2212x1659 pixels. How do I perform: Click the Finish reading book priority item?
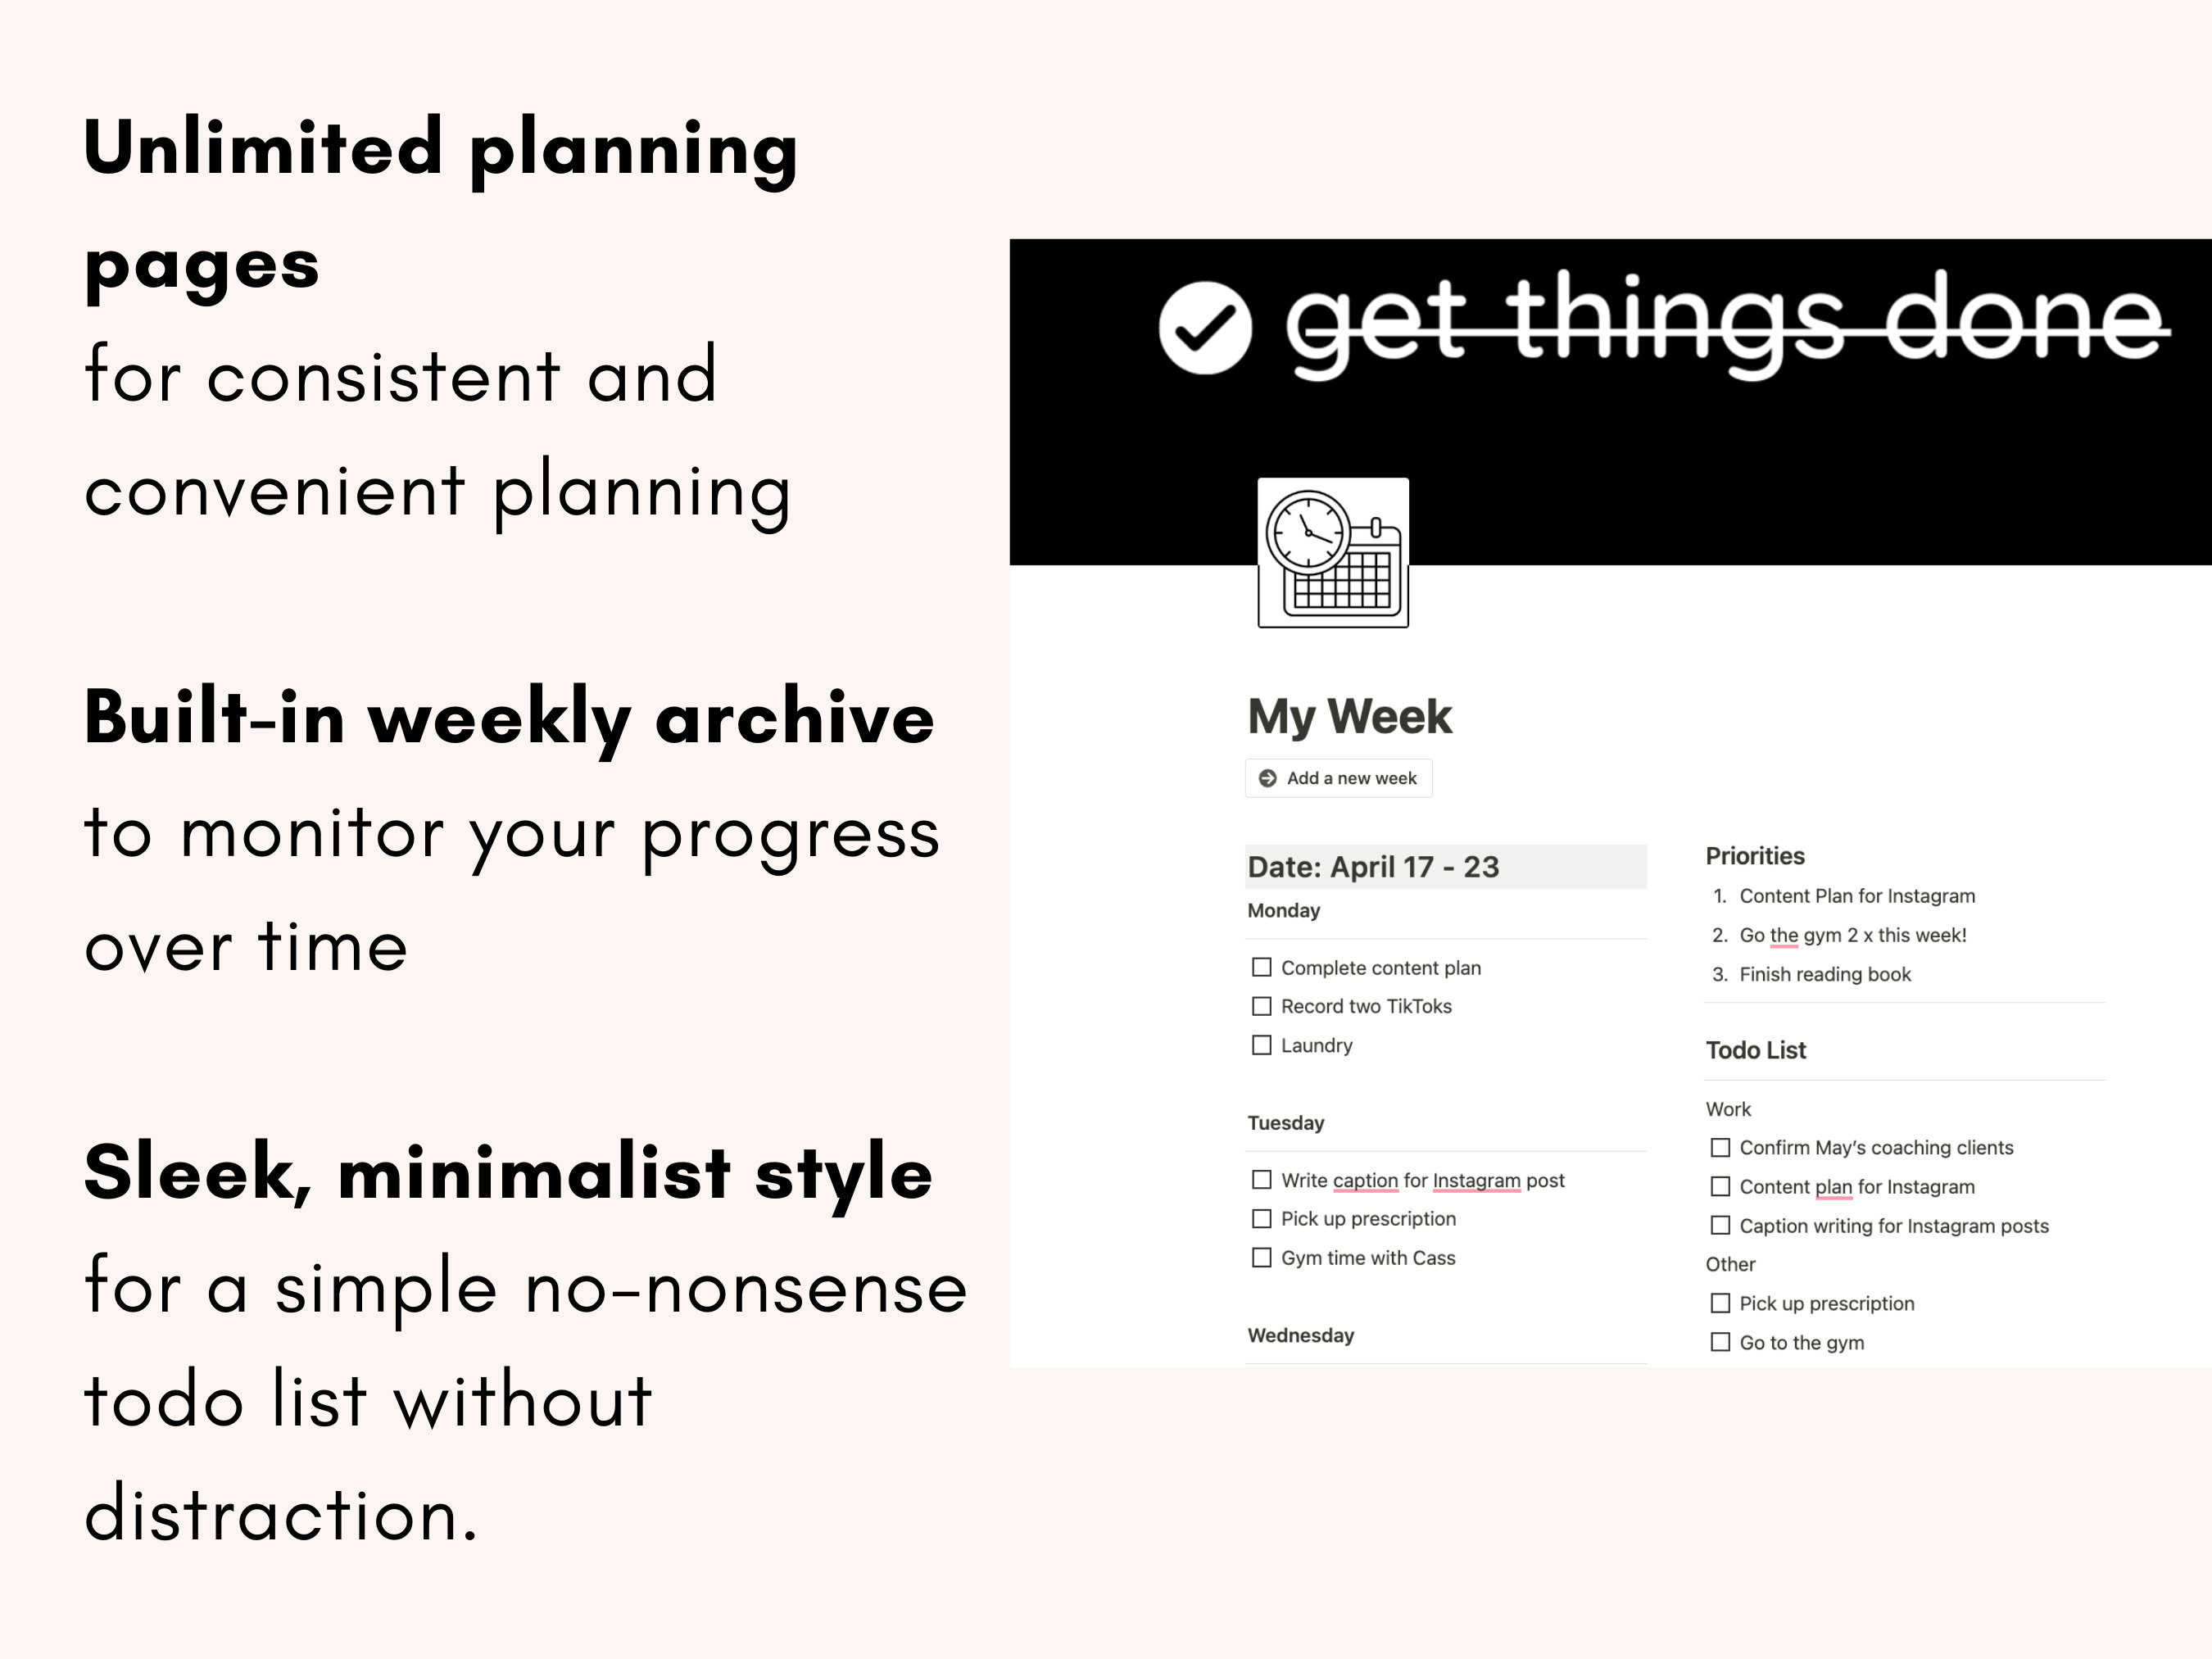(x=1825, y=974)
